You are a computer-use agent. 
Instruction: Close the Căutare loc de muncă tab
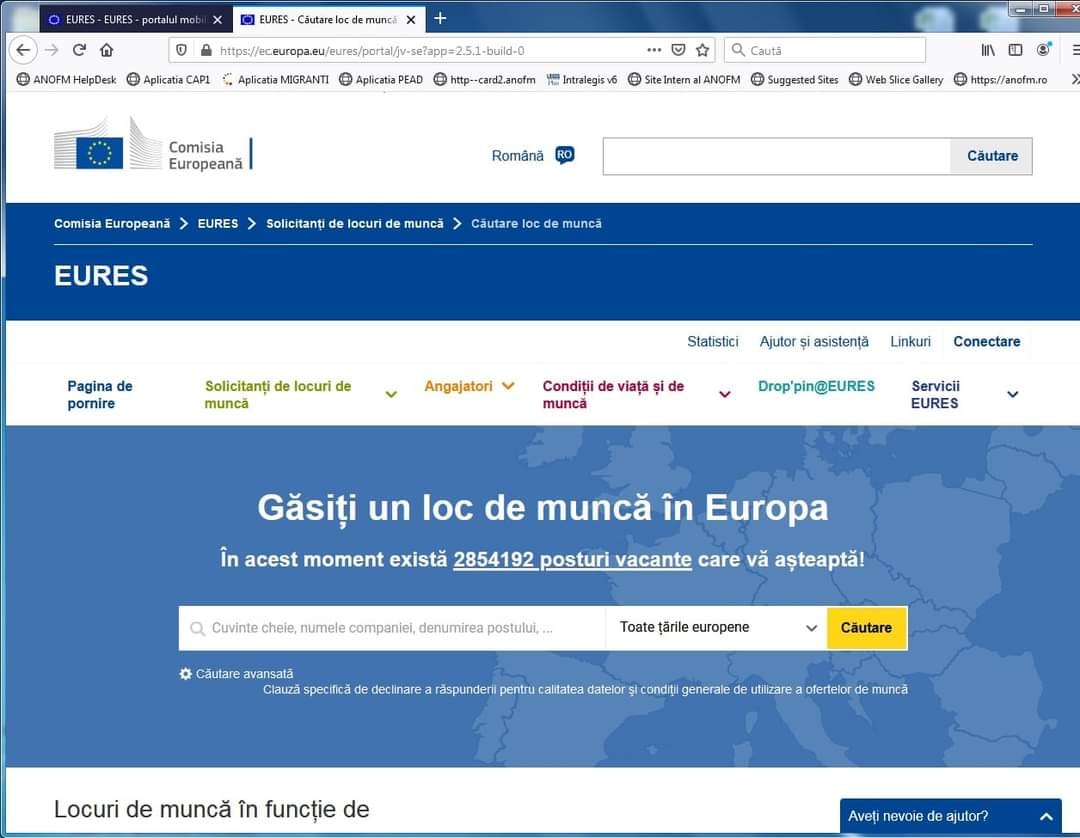coord(411,20)
